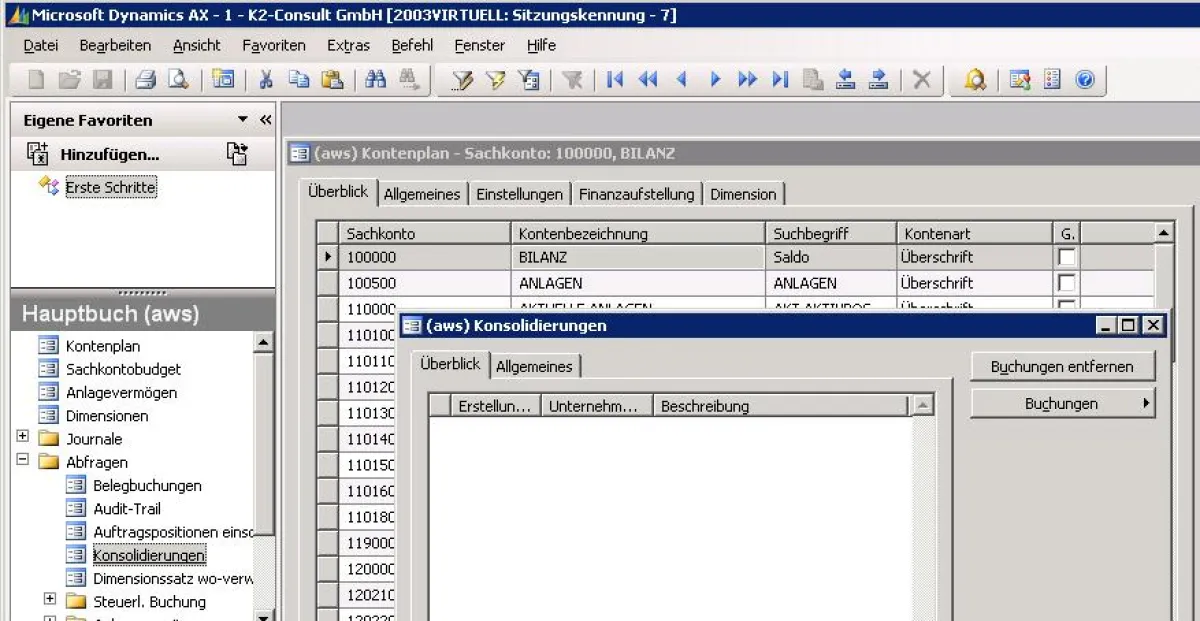Expand the Steuerl. Buchung folder
Image resolution: width=1200 pixels, height=621 pixels.
[x=49, y=597]
